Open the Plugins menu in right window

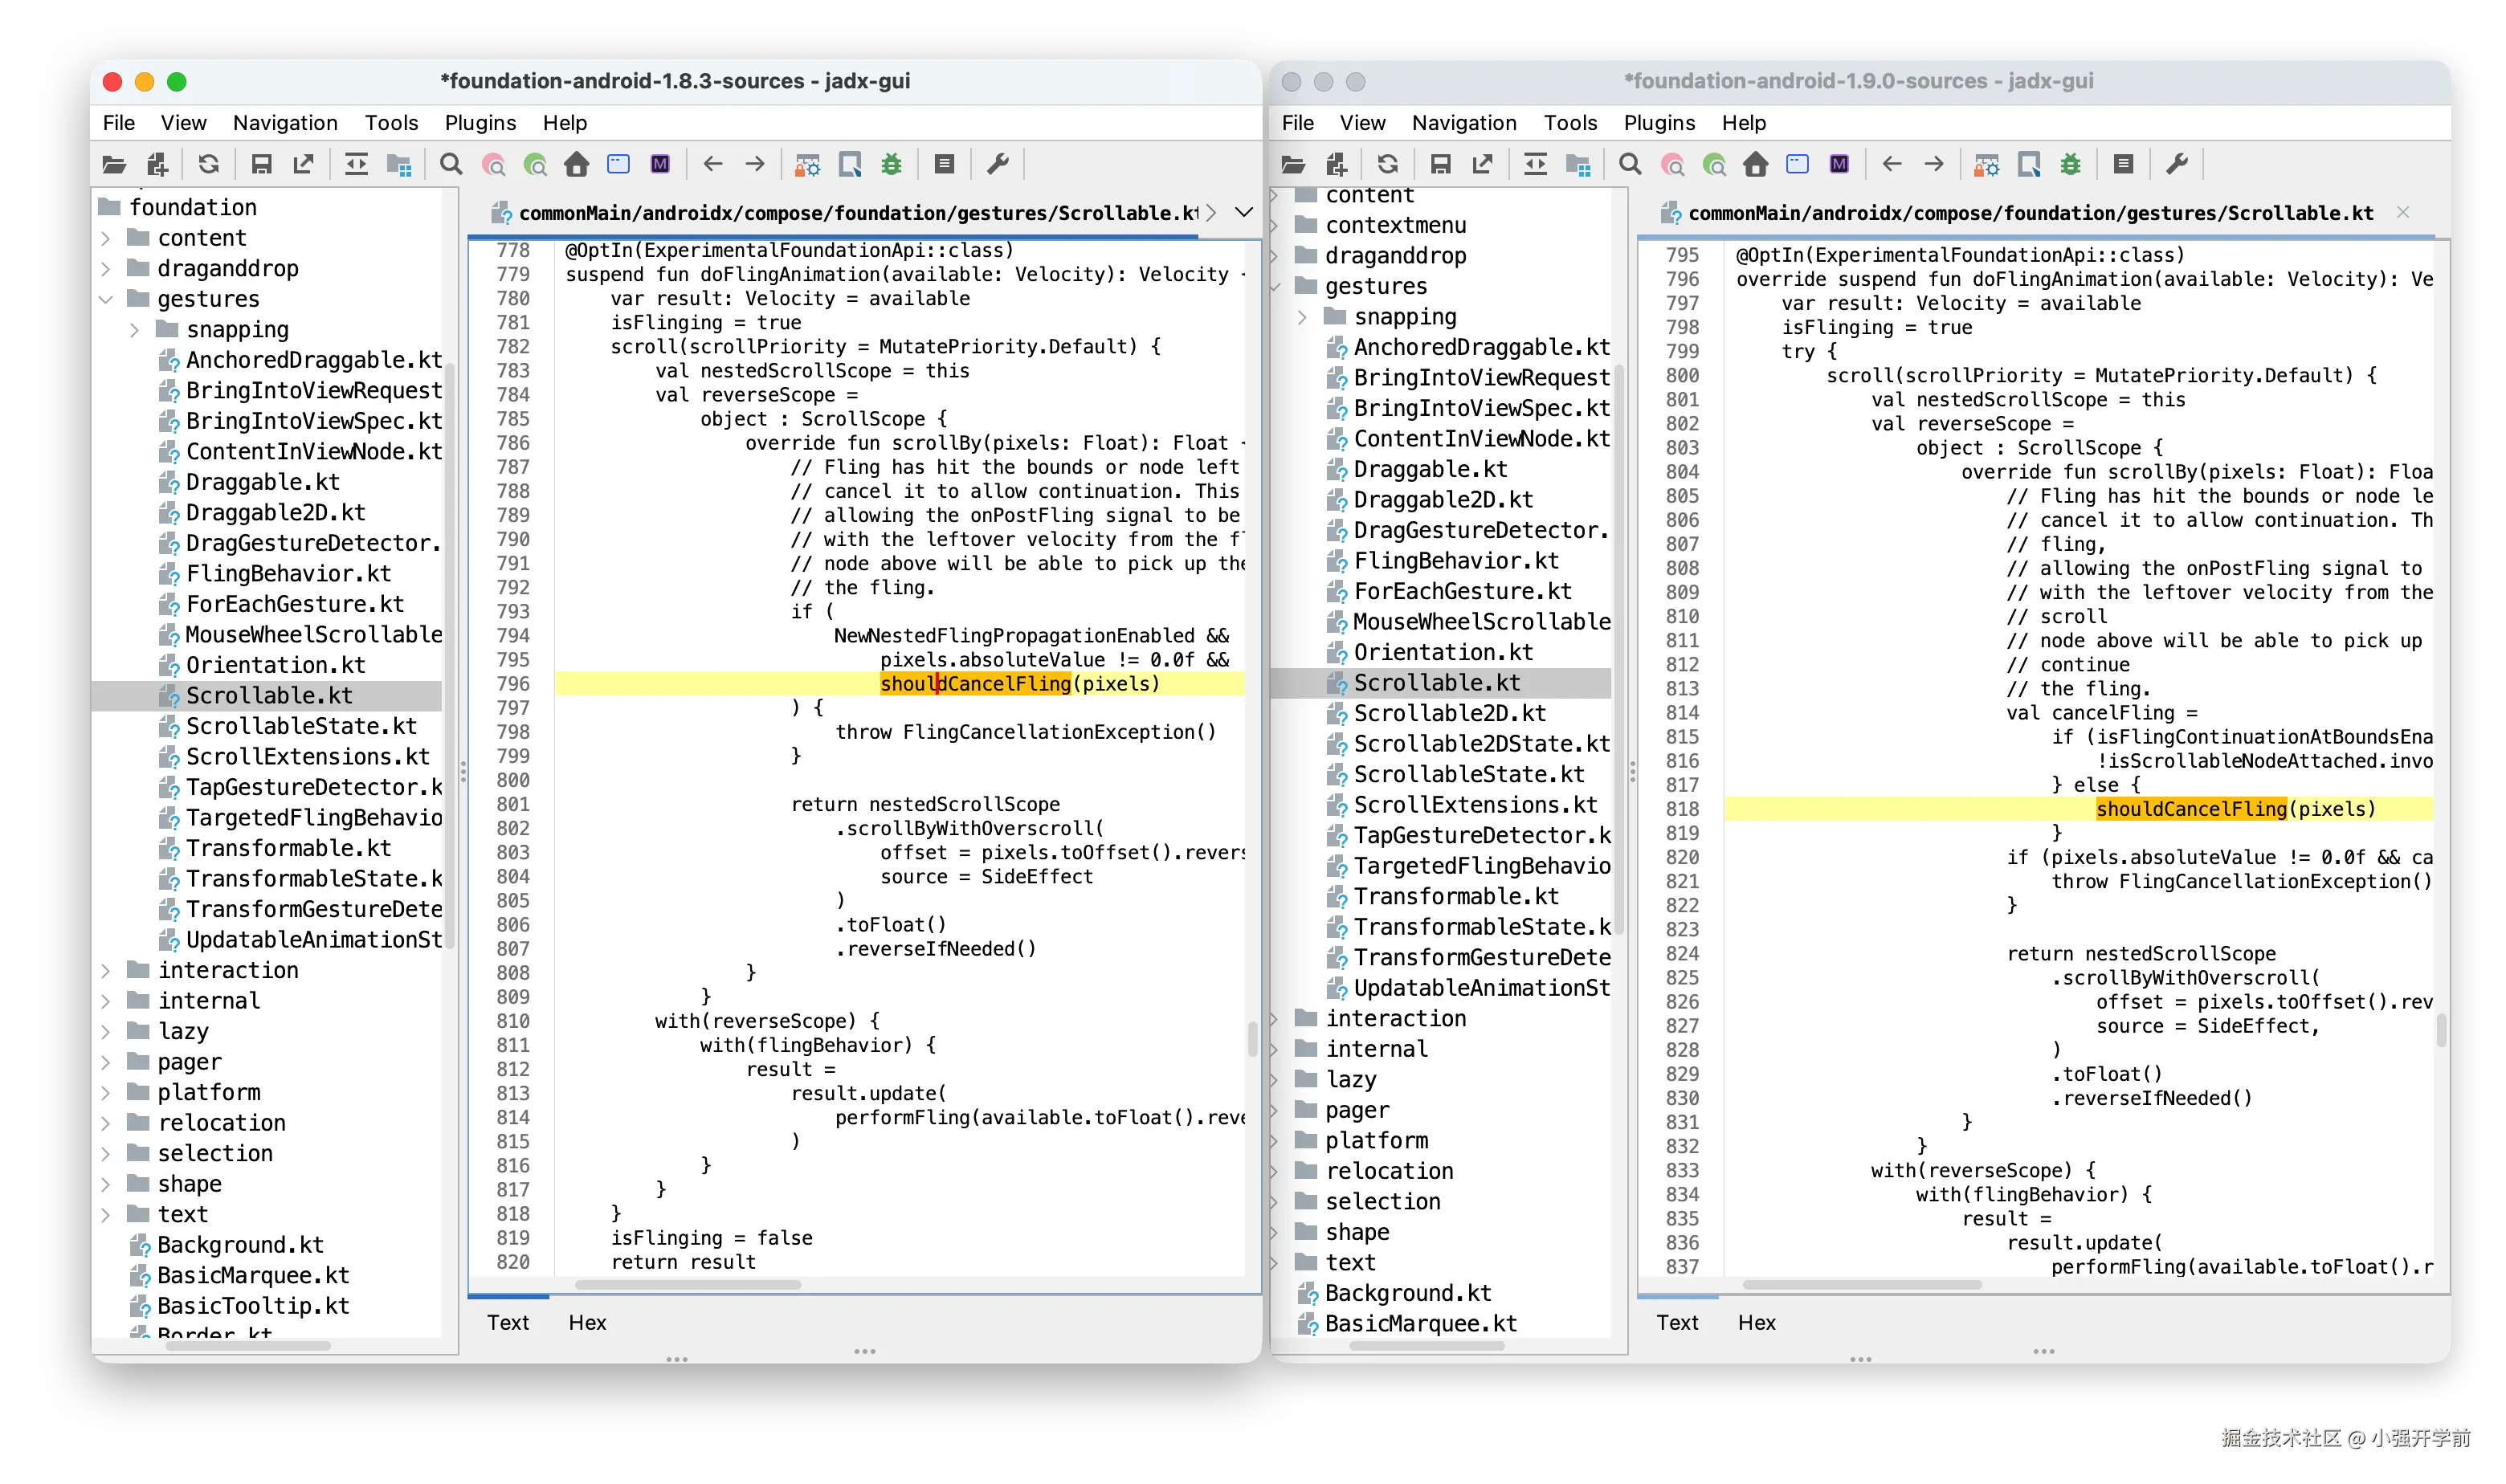tap(1659, 122)
